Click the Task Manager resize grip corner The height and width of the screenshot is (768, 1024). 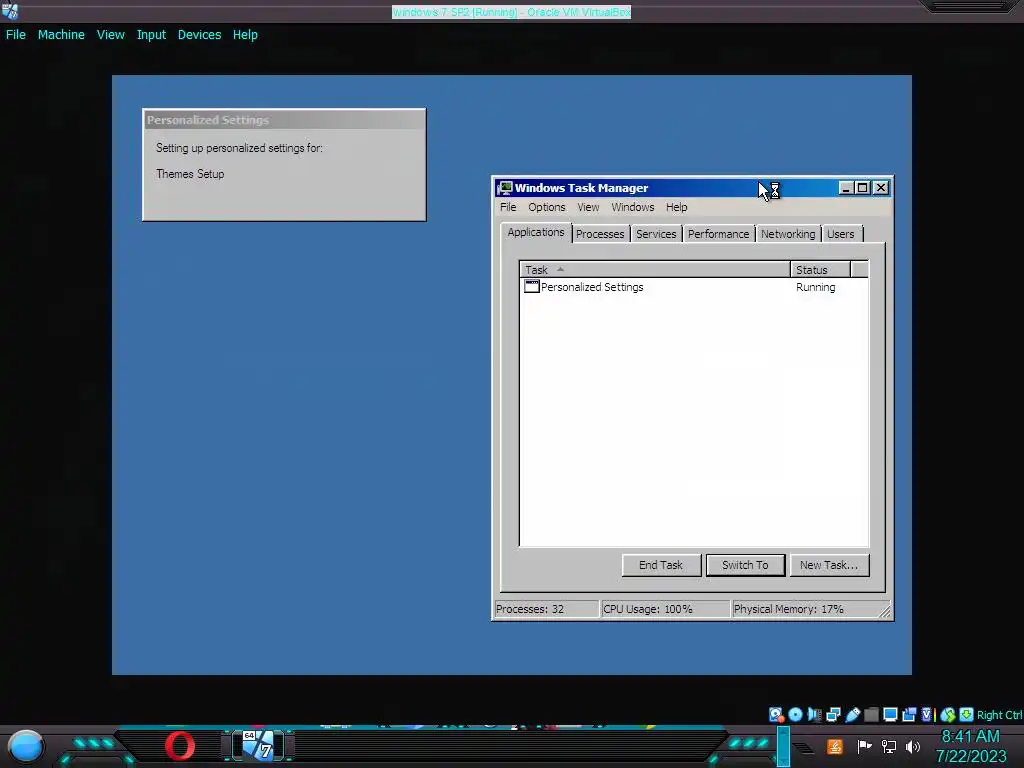tap(885, 611)
